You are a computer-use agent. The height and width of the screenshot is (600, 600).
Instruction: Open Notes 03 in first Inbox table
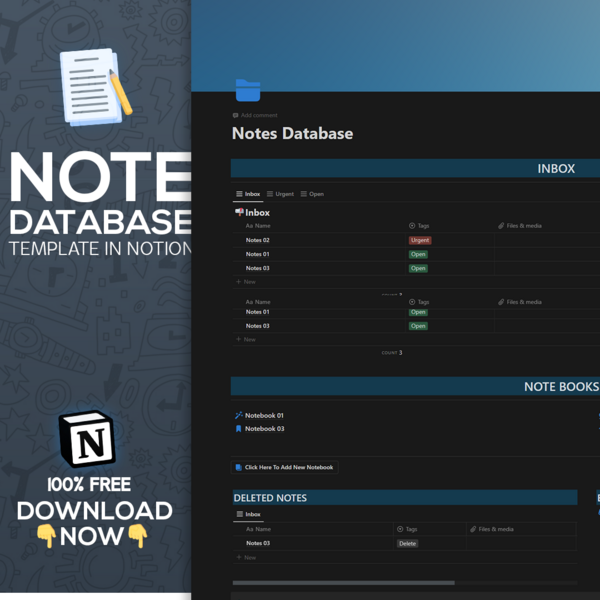[x=258, y=268]
